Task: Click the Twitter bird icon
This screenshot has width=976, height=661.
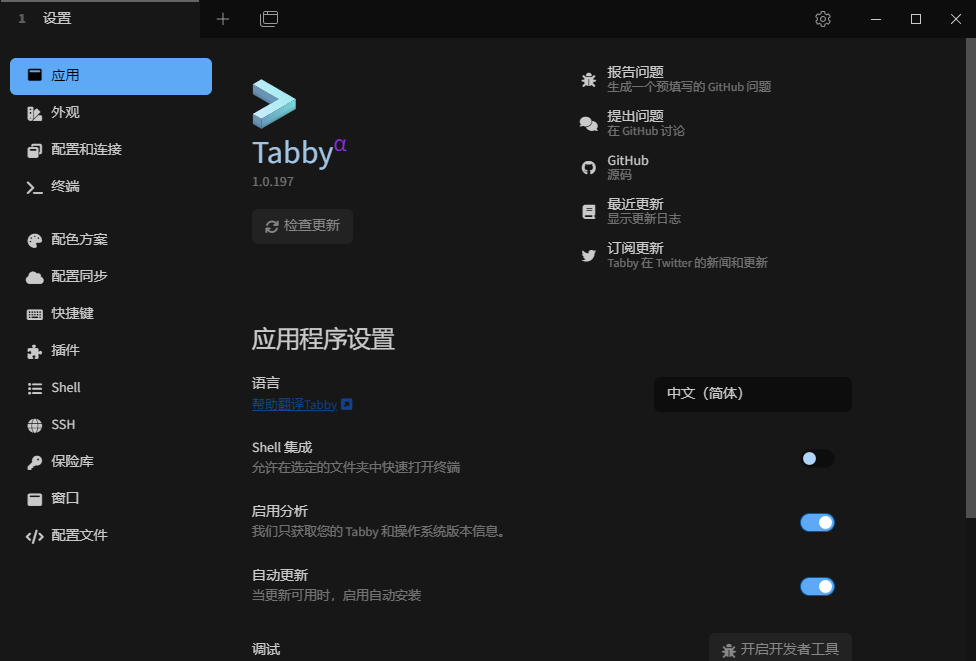Action: 588,256
